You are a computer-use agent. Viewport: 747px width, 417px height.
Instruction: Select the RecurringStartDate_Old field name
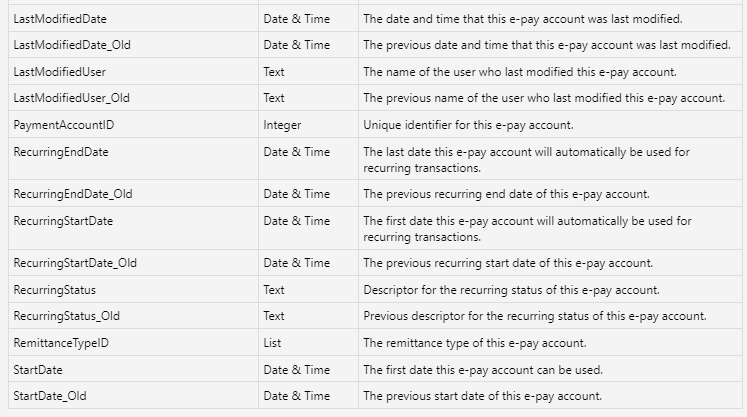tap(75, 263)
